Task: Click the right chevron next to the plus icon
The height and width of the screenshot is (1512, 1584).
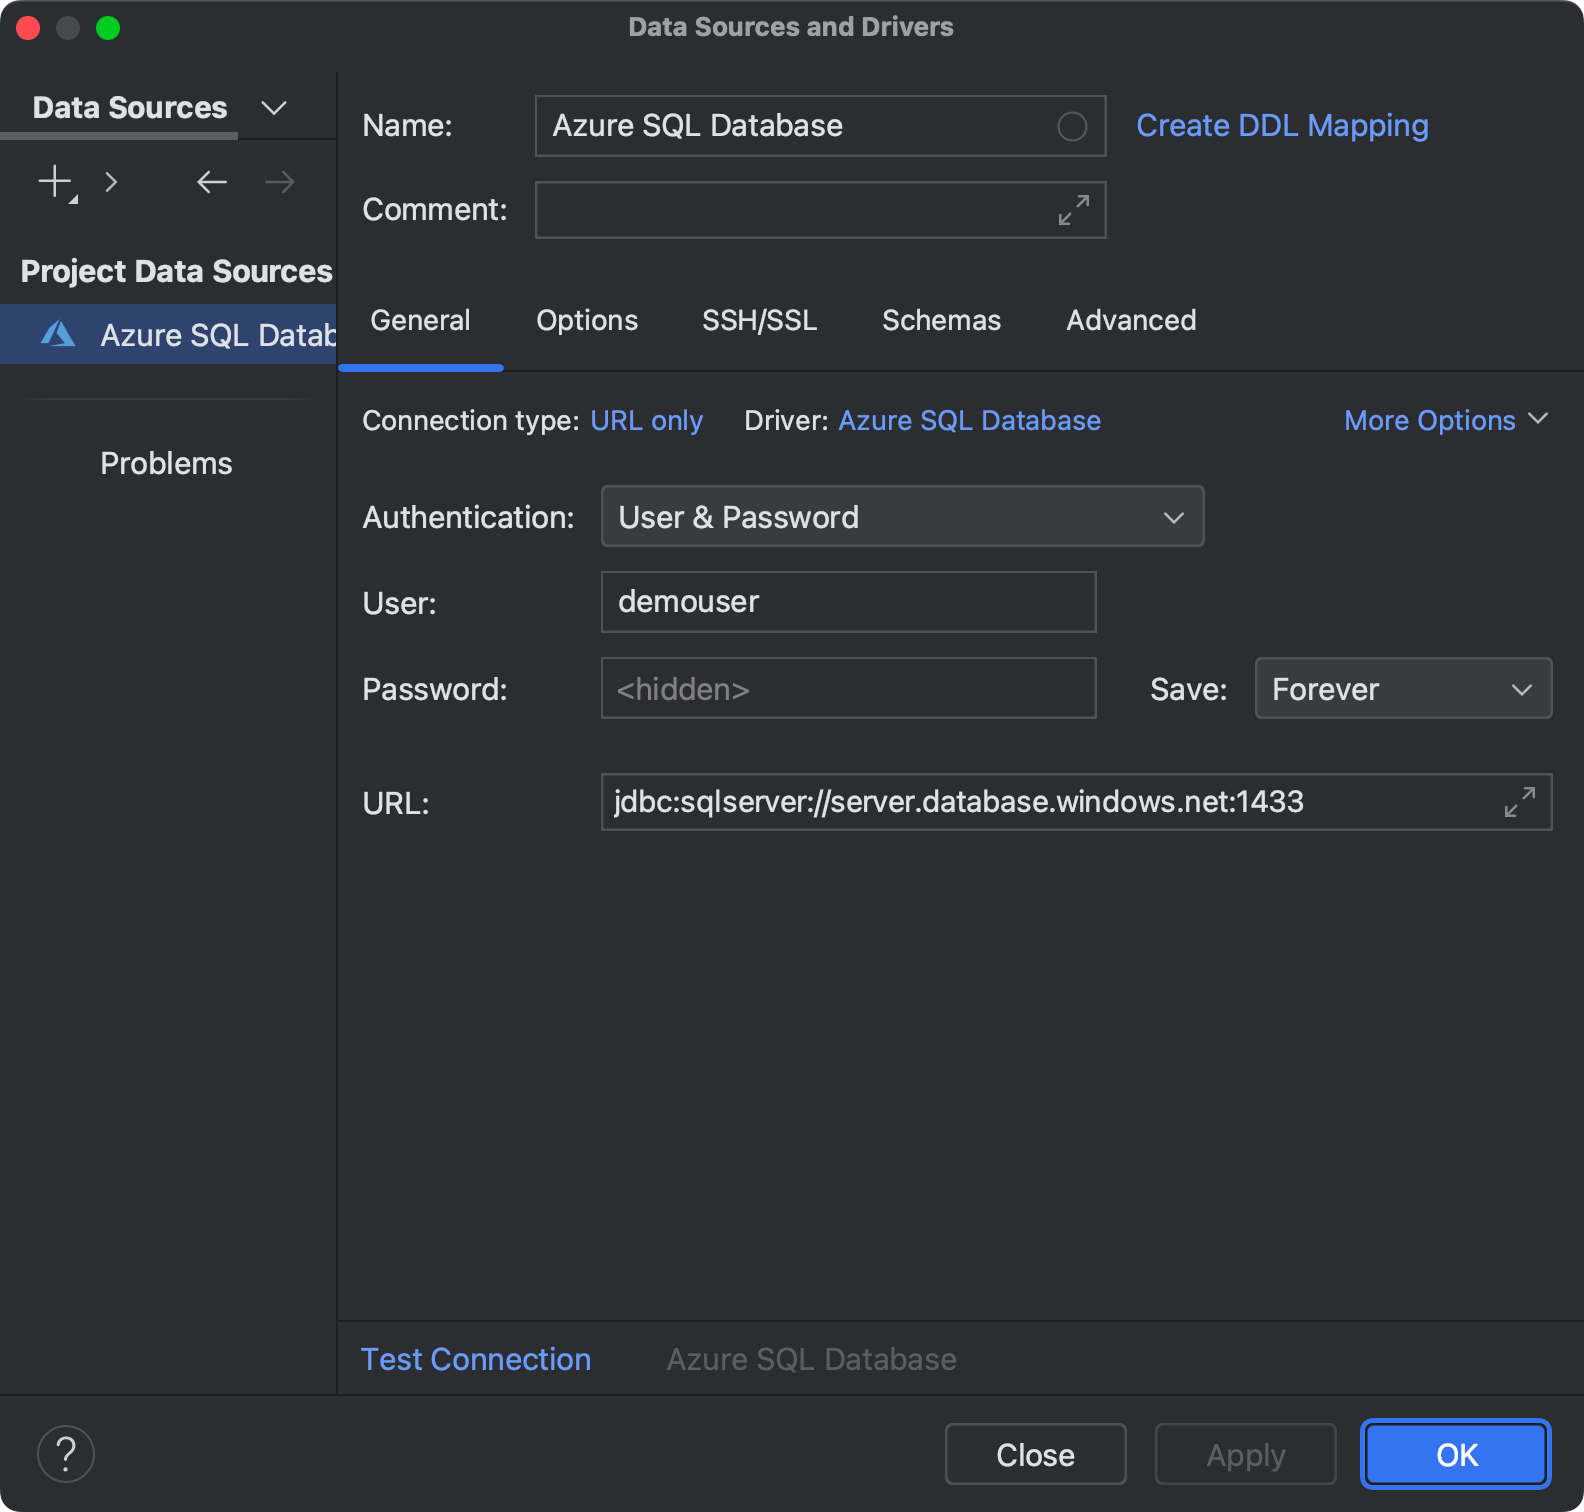Action: tap(111, 182)
